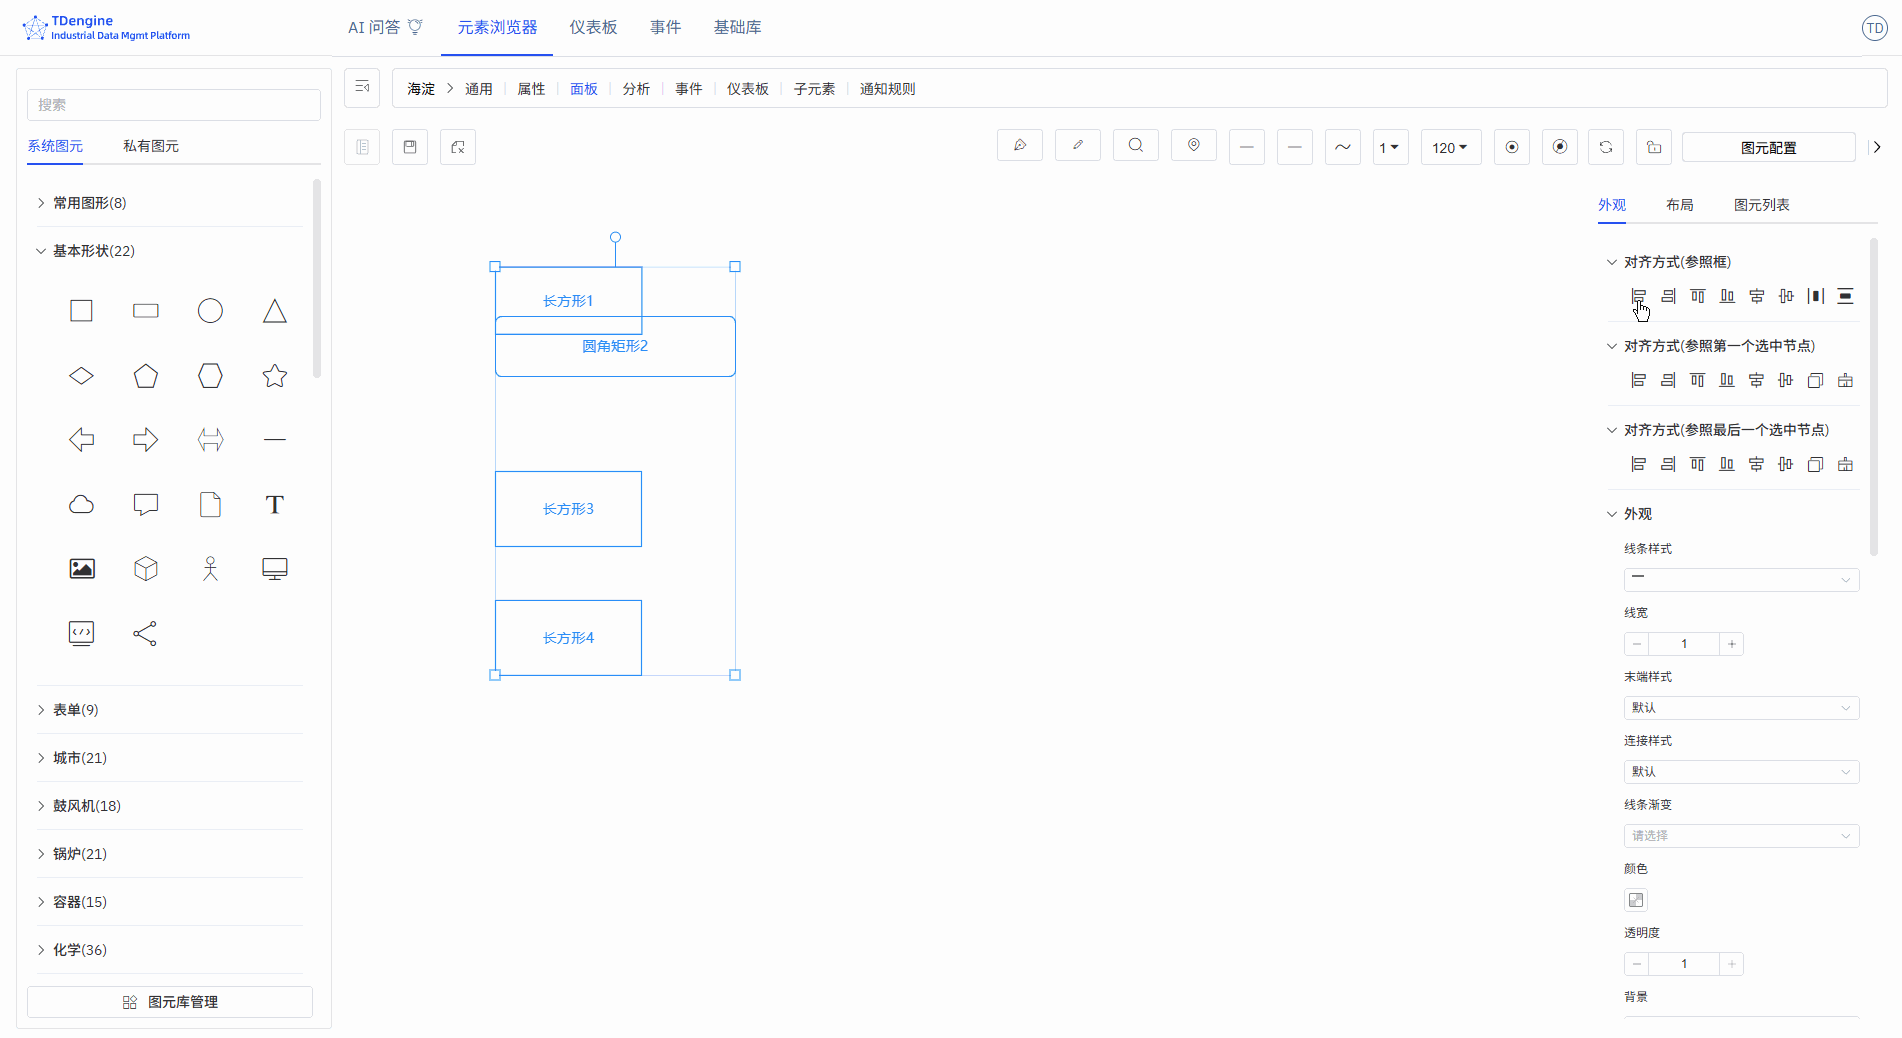Click the 图元库管理 button

click(170, 1002)
